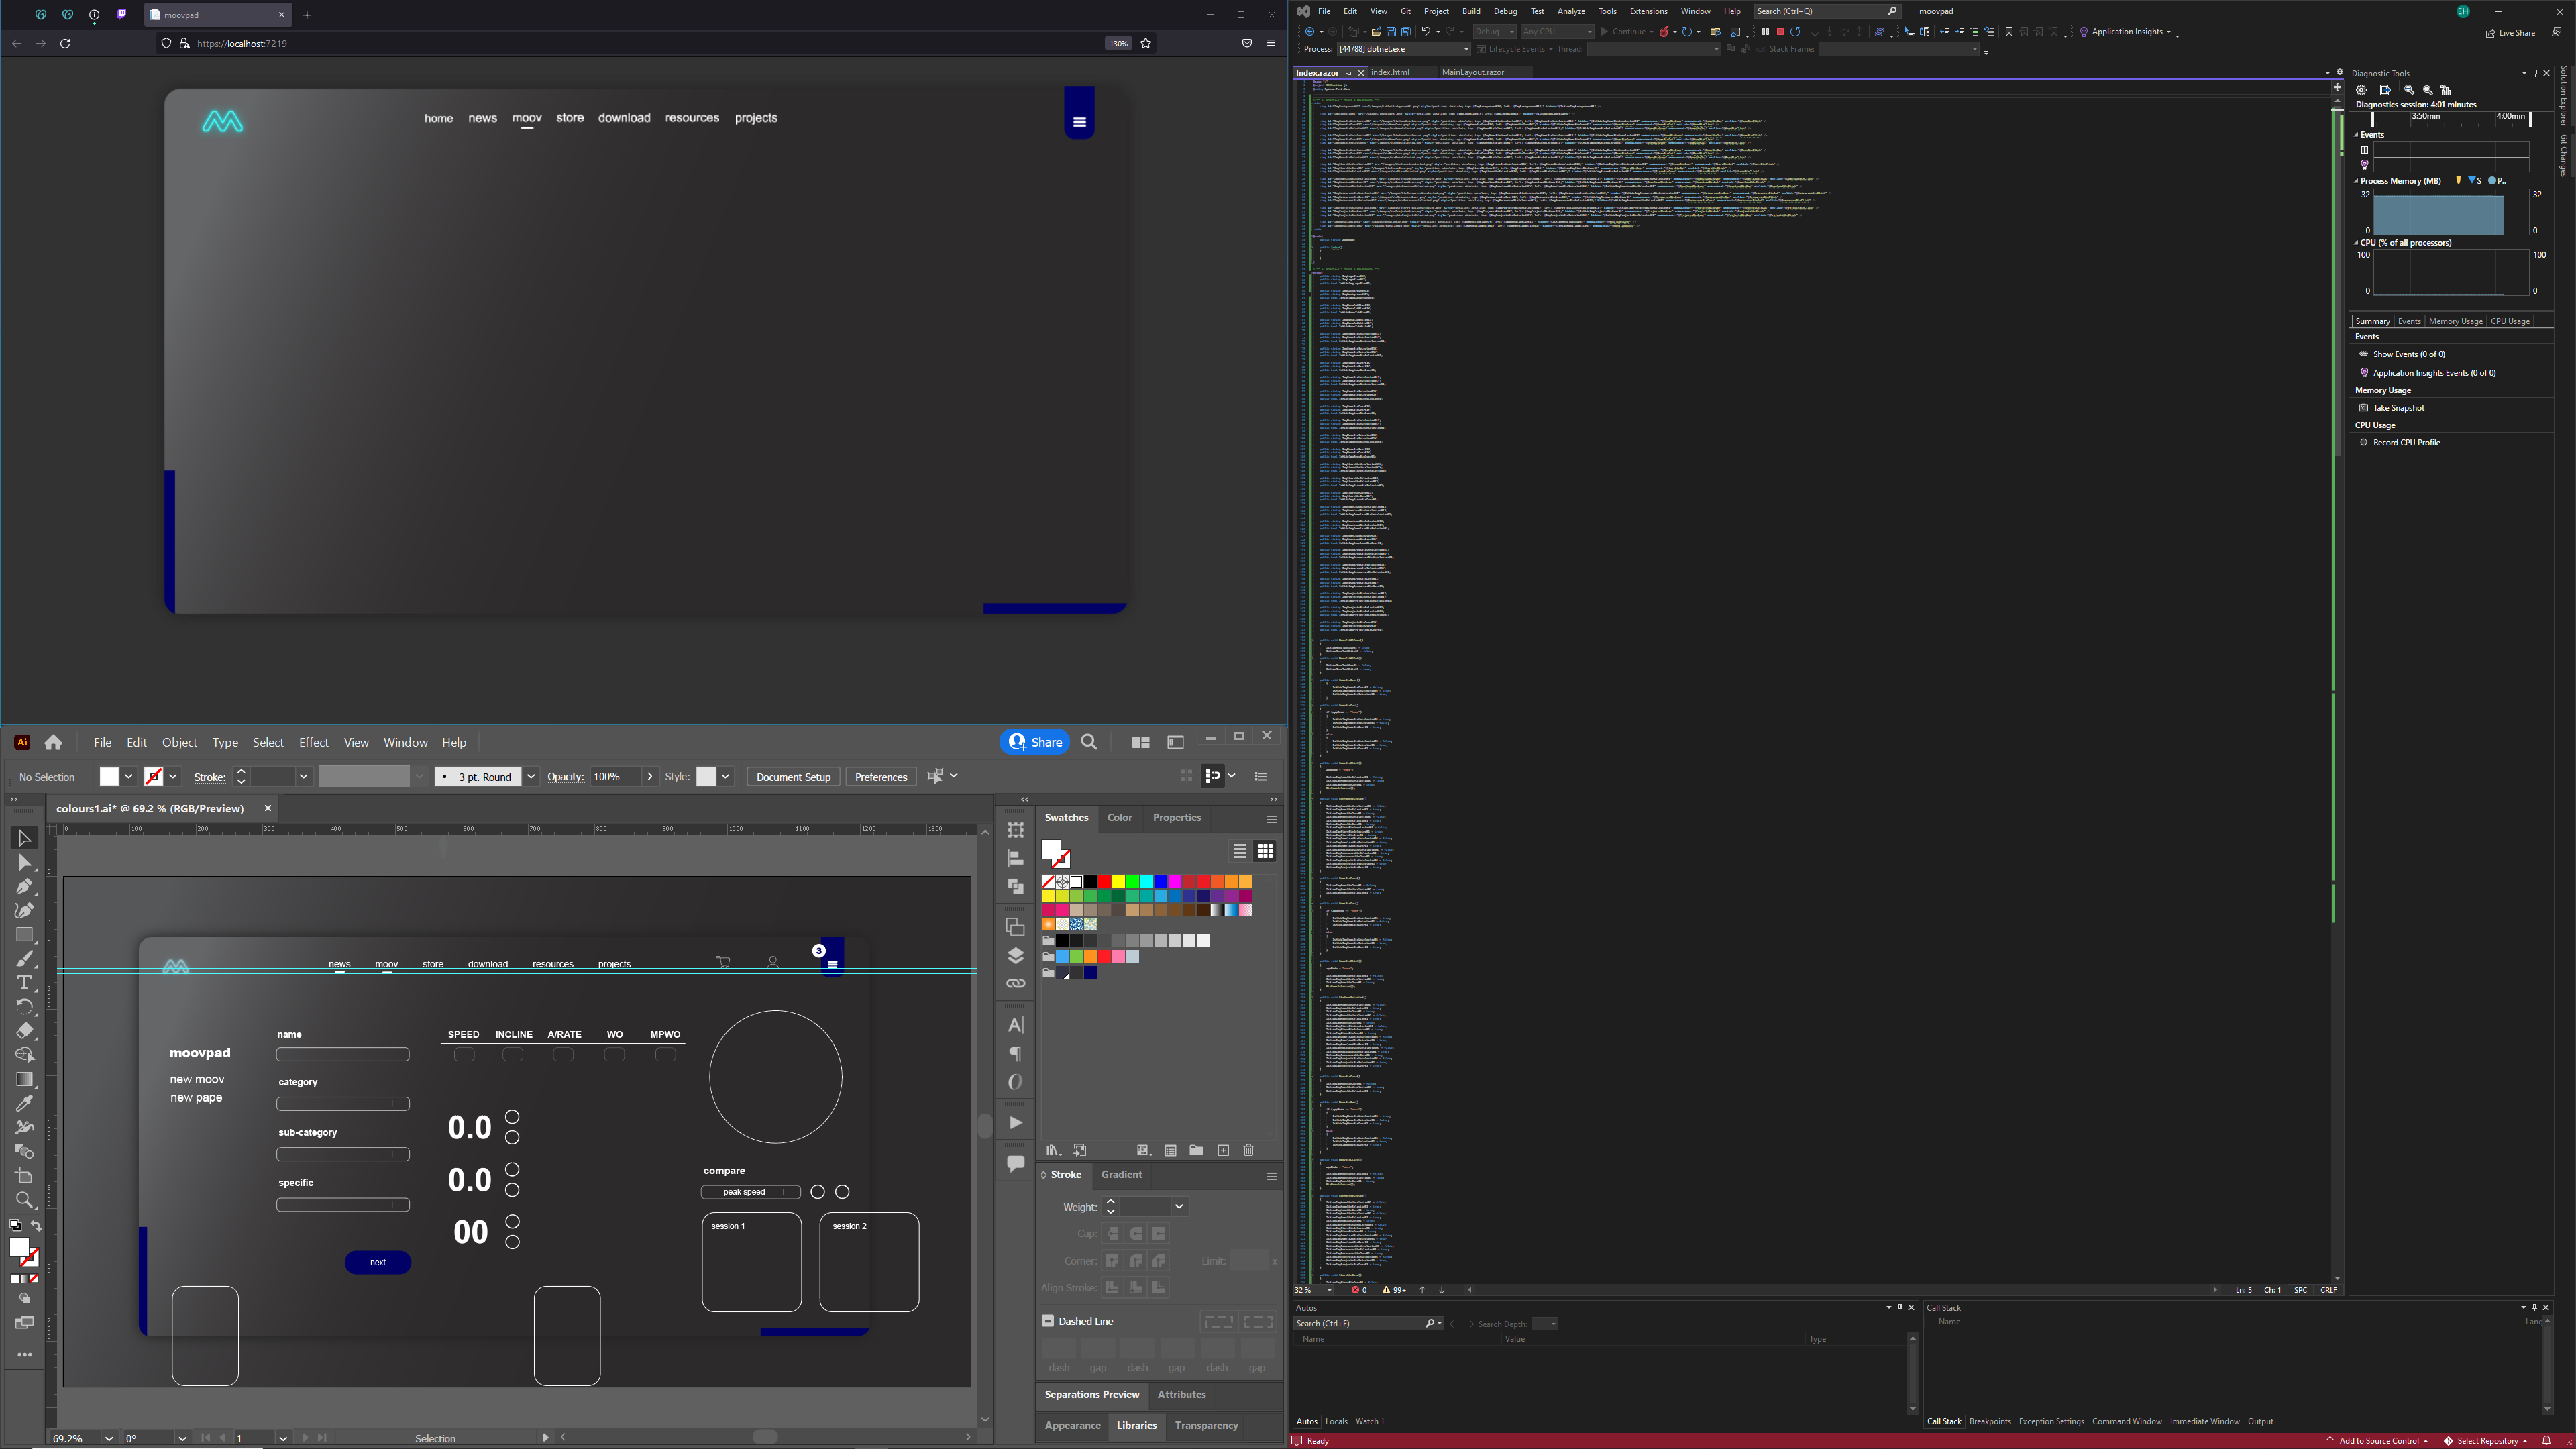Screen dimensions: 2576x1449
Task: Open the Pathfinder panel icon
Action: pos(1015,886)
